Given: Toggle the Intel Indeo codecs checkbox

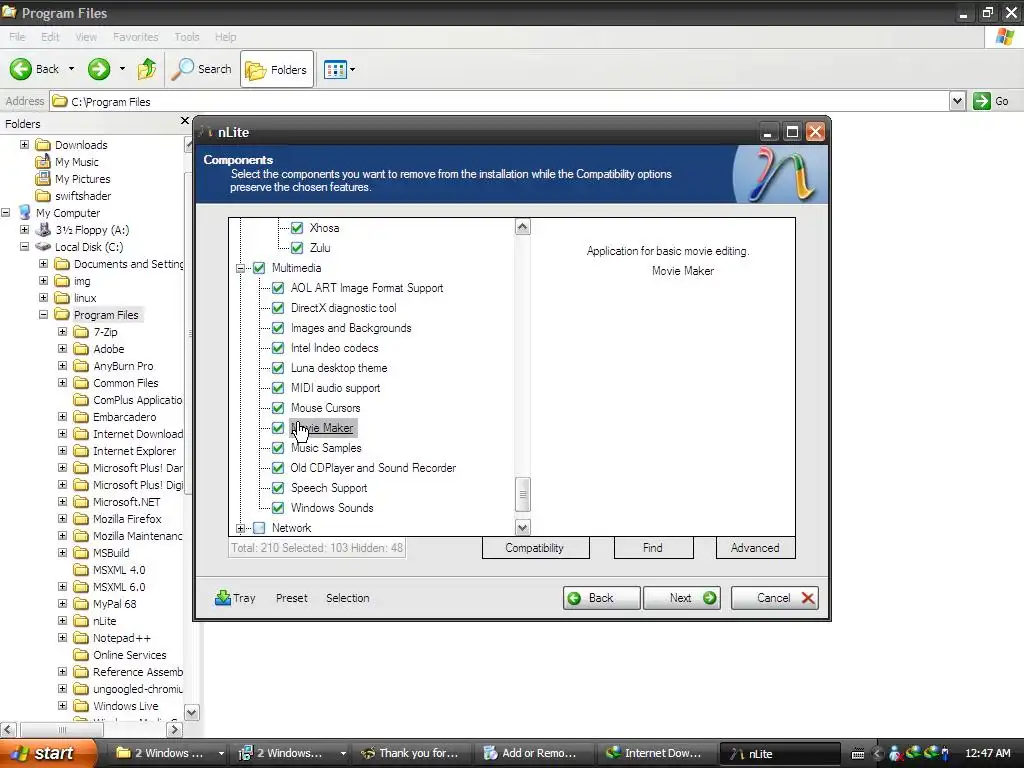Looking at the screenshot, I should click(278, 347).
